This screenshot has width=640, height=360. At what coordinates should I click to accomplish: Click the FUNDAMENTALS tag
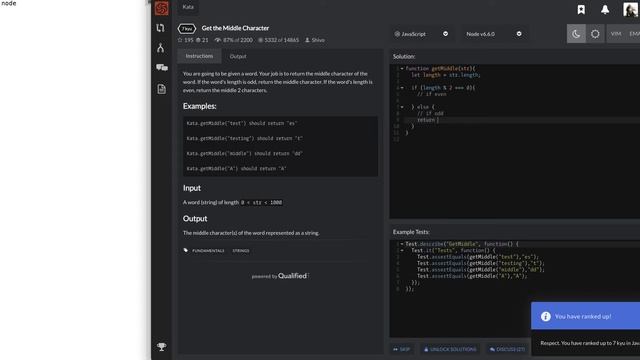(x=208, y=251)
